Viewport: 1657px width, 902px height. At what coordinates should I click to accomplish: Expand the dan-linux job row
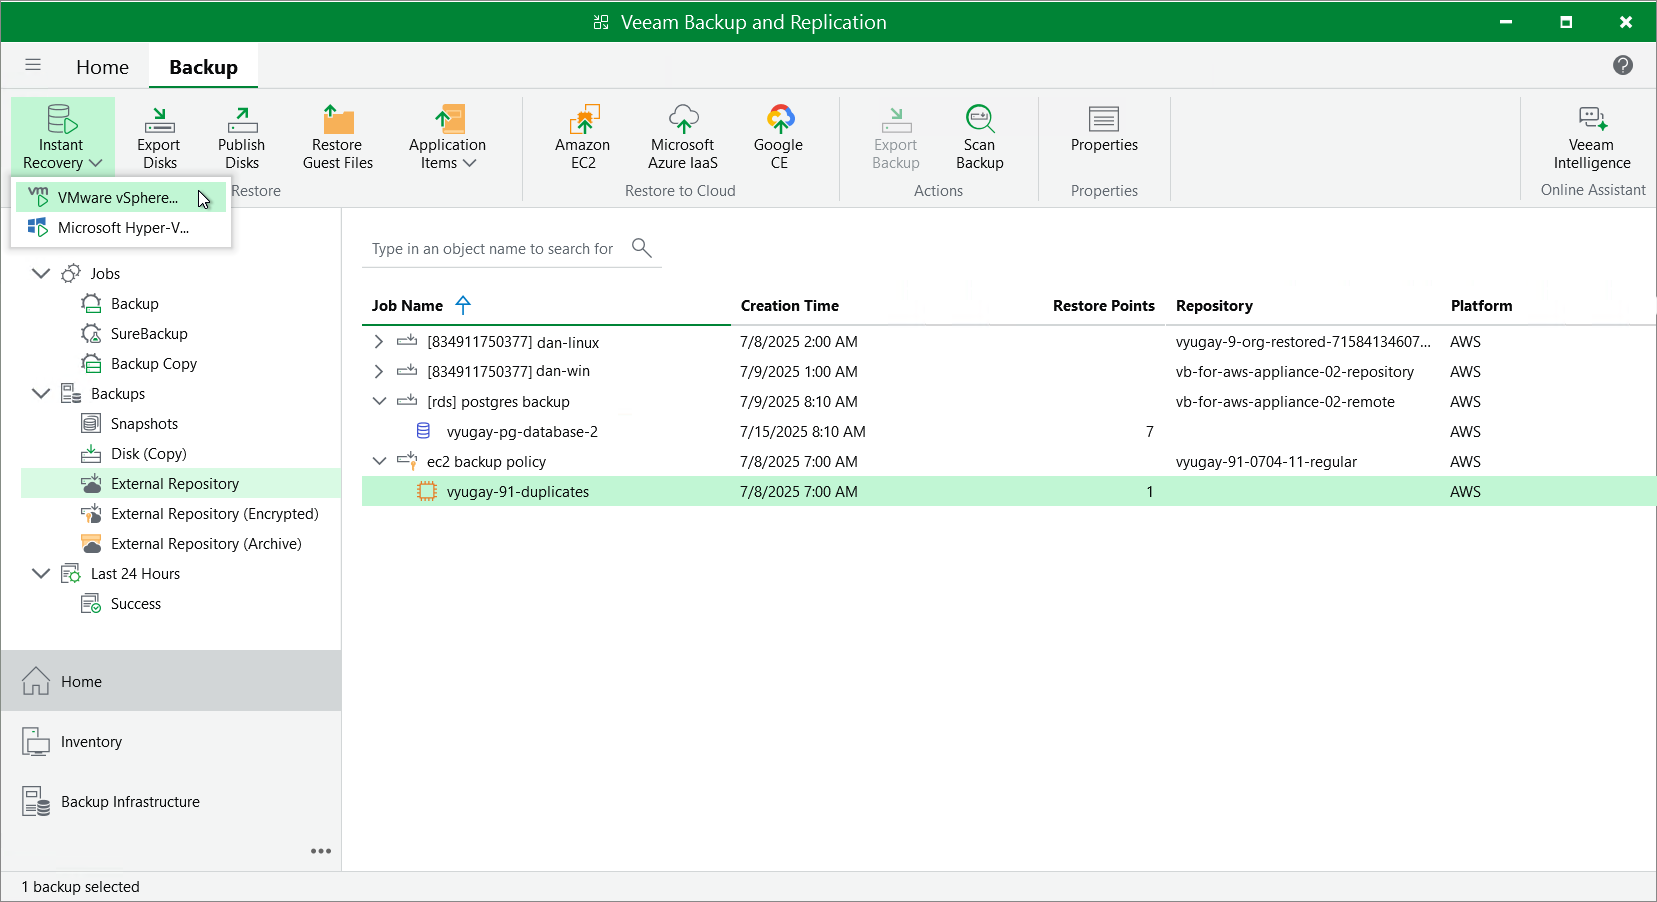pos(378,342)
